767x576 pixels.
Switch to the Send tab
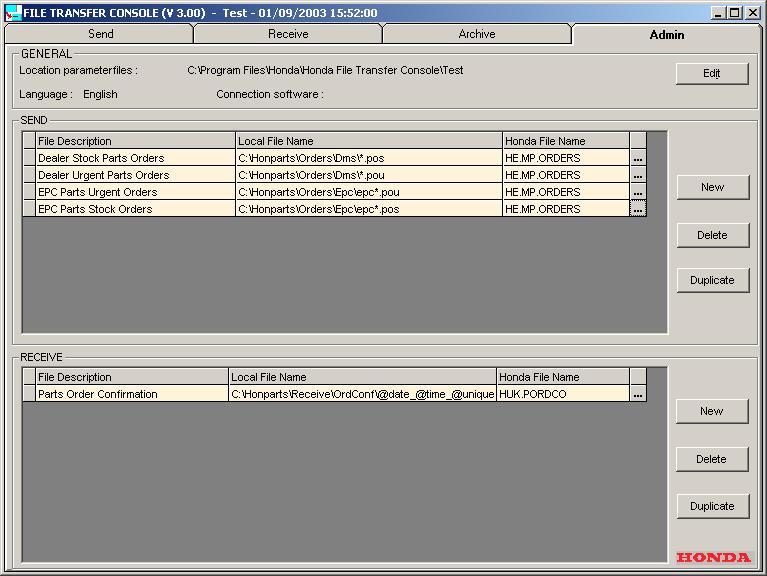pos(100,34)
